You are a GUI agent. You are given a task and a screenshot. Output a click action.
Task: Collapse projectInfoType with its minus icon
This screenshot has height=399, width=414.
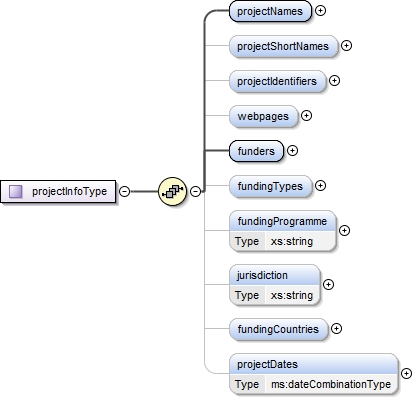124,191
